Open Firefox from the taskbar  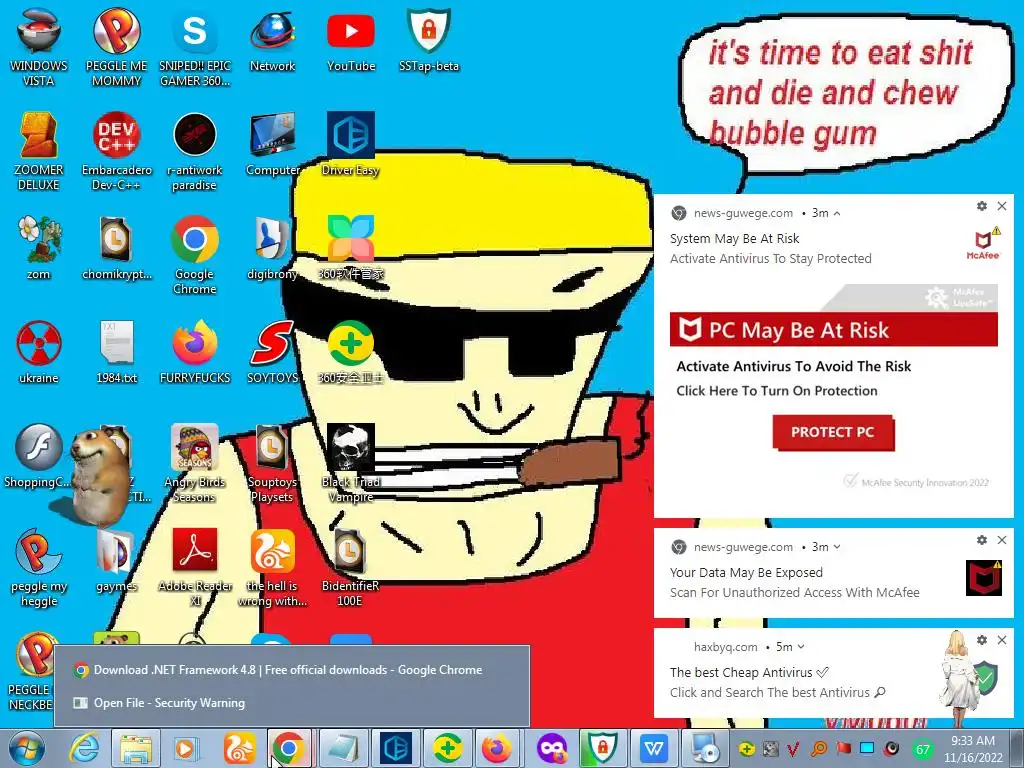point(498,748)
